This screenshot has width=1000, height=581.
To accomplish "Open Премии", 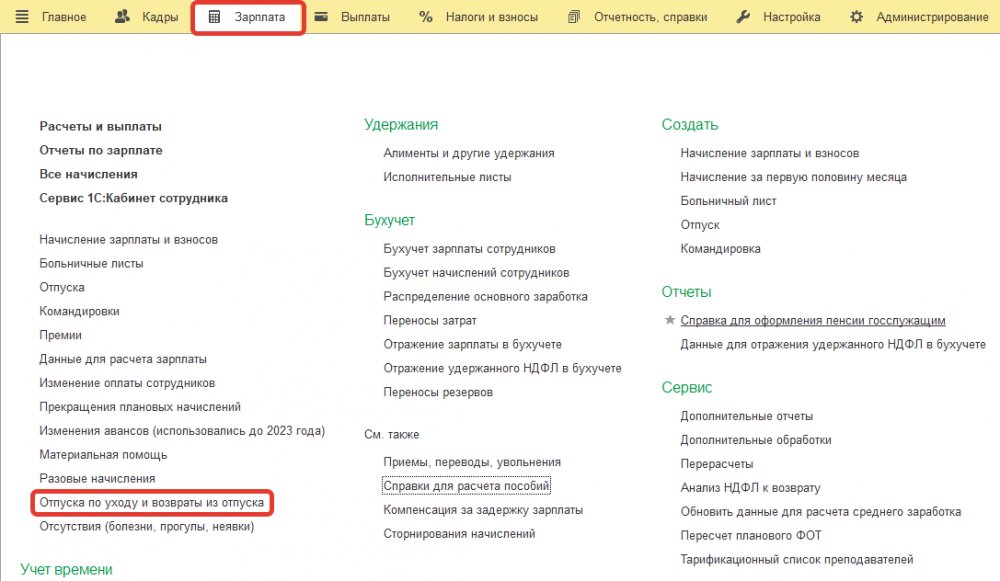I will coord(60,335).
